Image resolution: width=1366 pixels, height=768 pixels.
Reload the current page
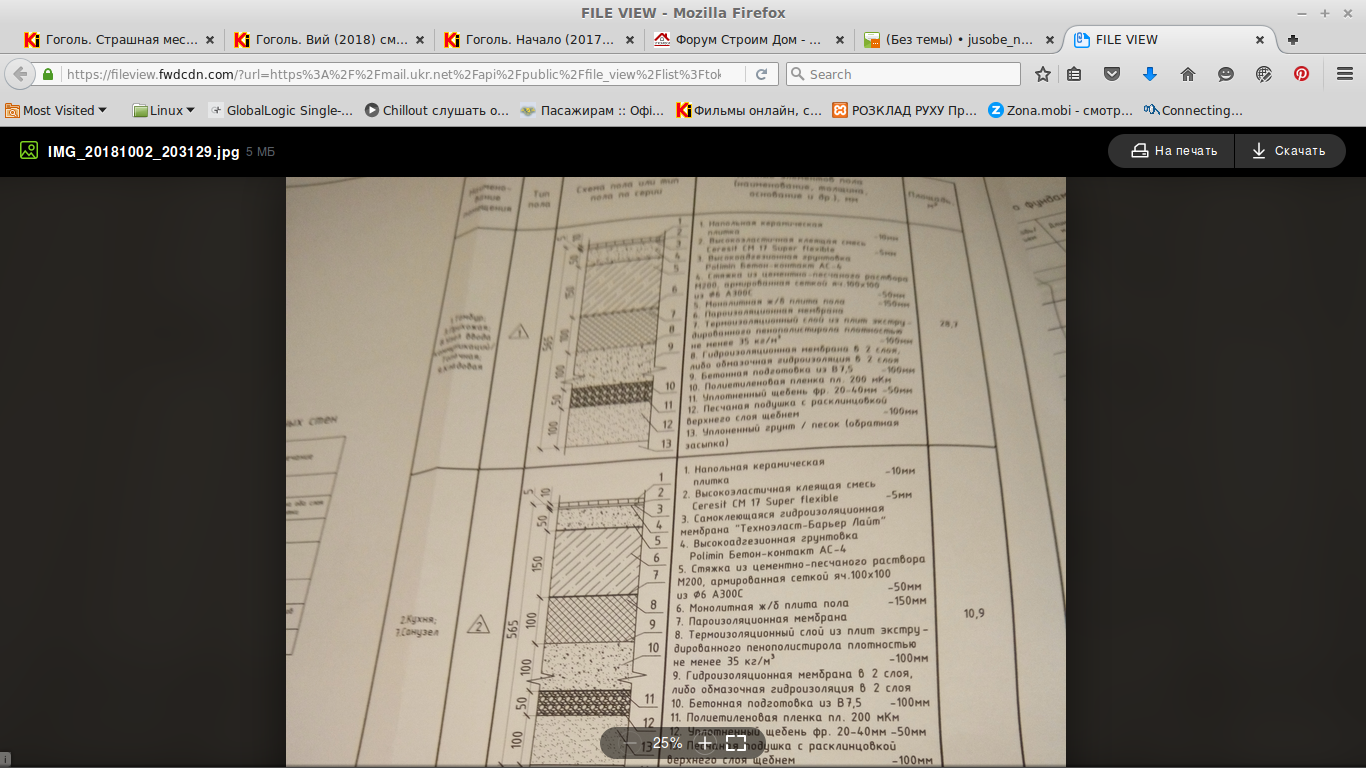click(761, 74)
